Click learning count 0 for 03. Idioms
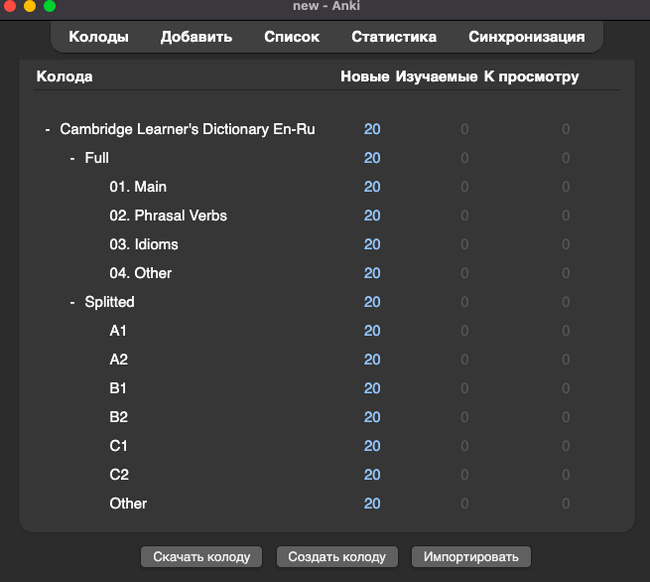This screenshot has width=650, height=582. pos(465,245)
